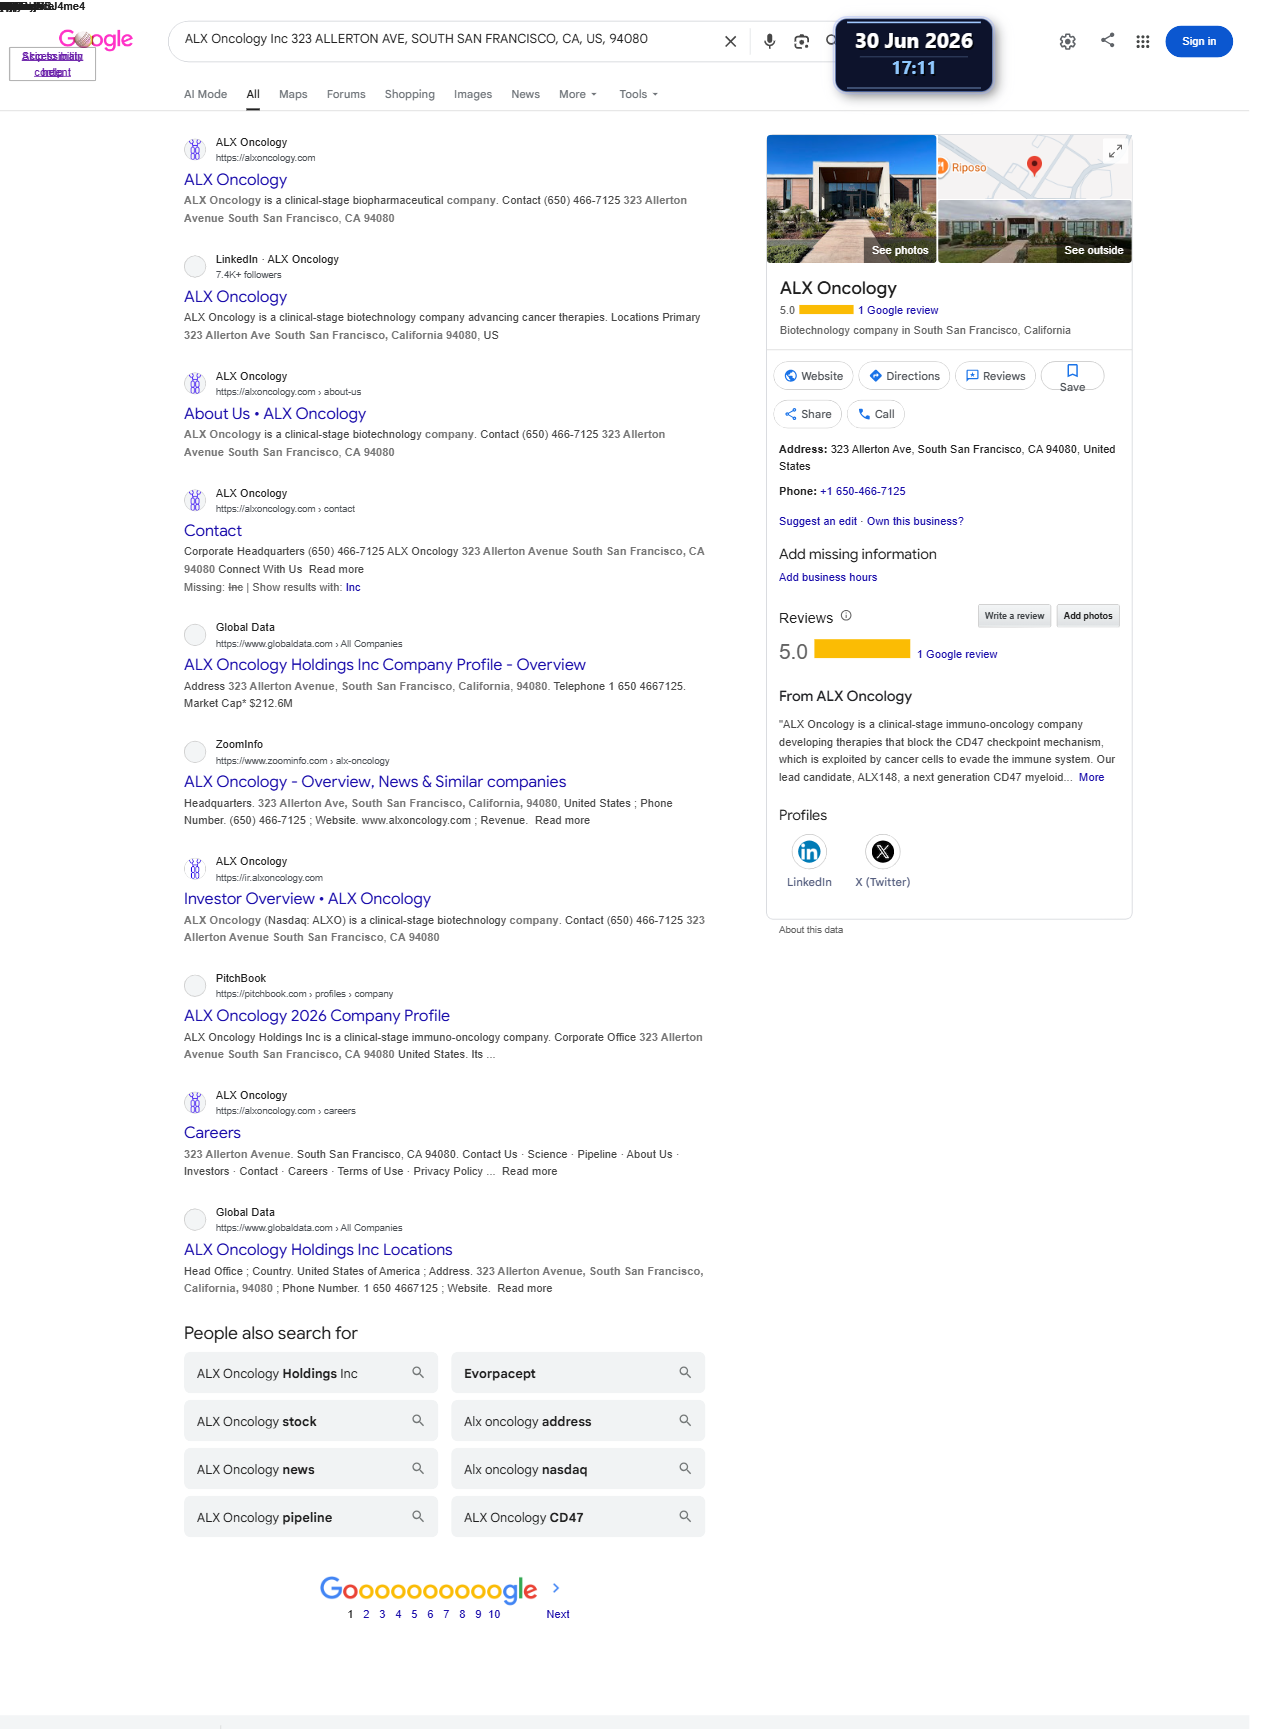Click the Google logo
The width and height of the screenshot is (1264, 1729).
coord(96,39)
